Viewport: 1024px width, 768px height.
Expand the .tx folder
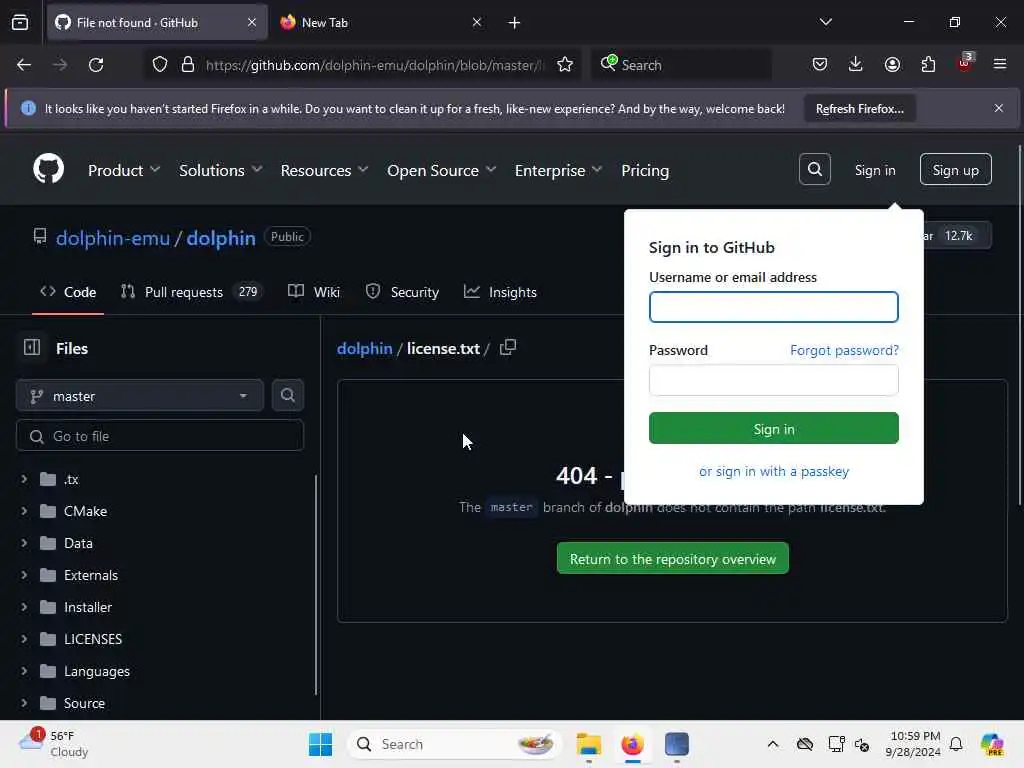coord(24,479)
